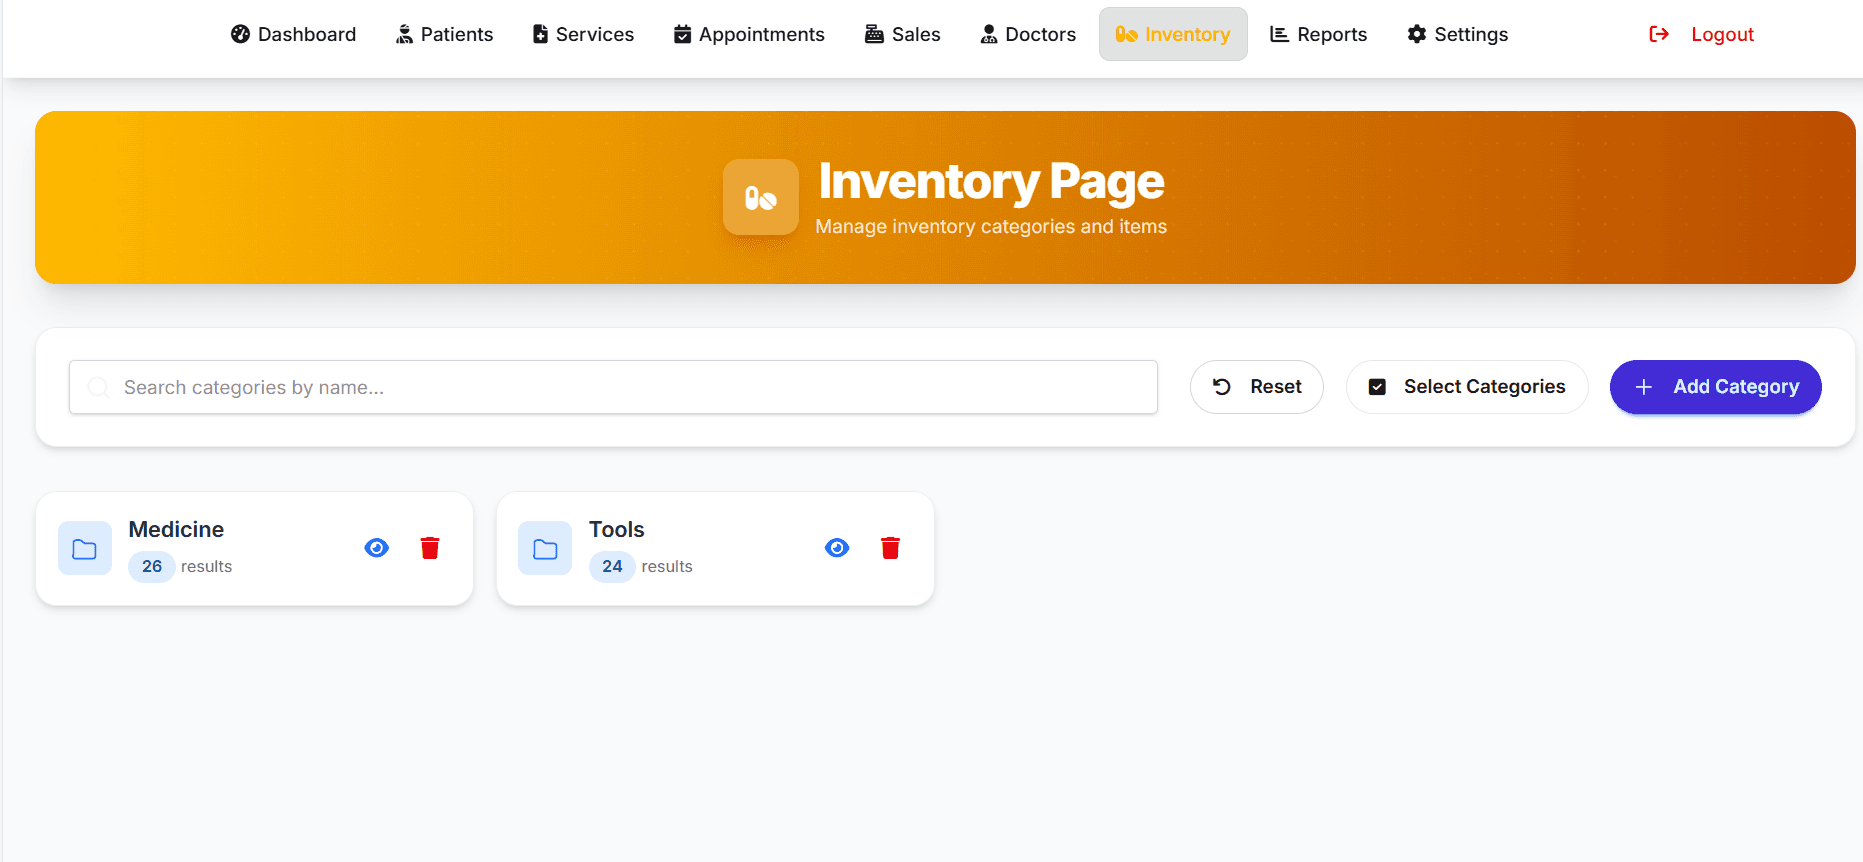Click the Select Categories button
Viewport: 1863px width, 862px height.
[1467, 387]
